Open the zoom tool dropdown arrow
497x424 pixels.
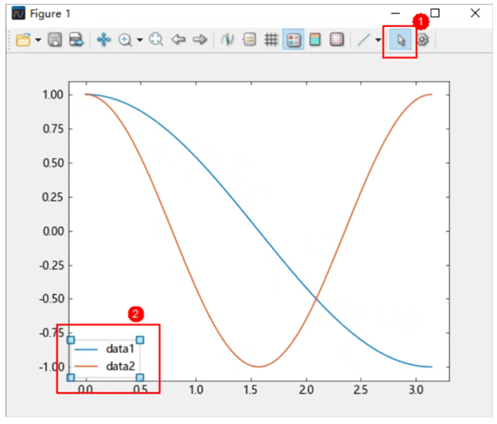[x=140, y=40]
